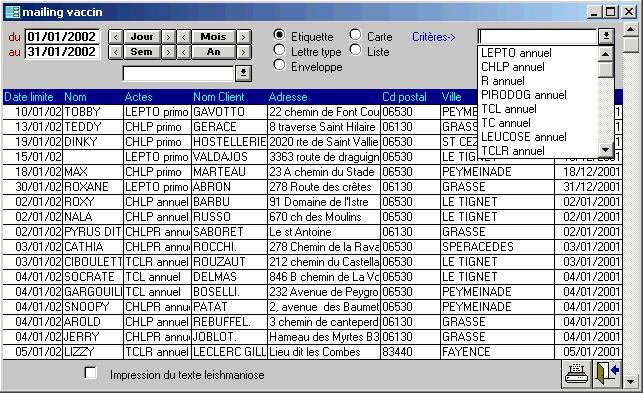Click the au date field 31/01/2002
This screenshot has width=643, height=393.
coord(62,52)
